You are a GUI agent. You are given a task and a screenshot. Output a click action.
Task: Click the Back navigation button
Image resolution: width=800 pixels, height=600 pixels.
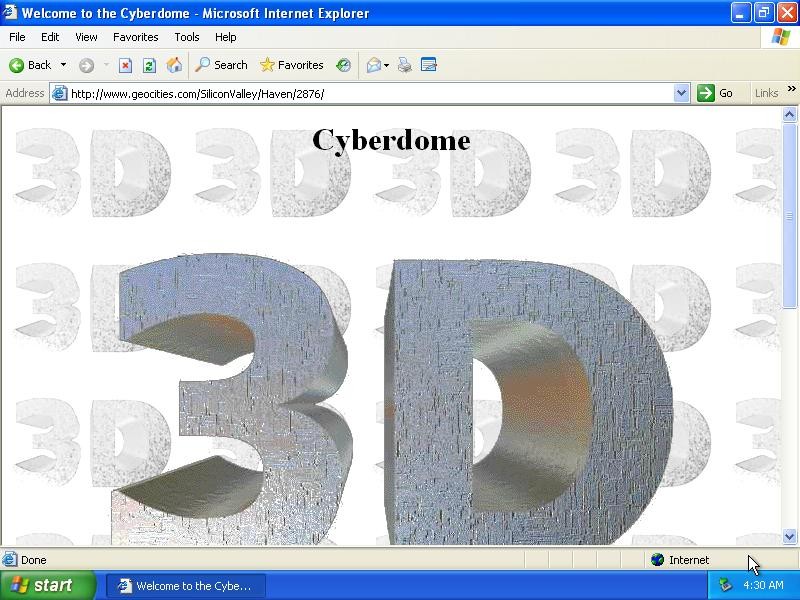coord(30,65)
